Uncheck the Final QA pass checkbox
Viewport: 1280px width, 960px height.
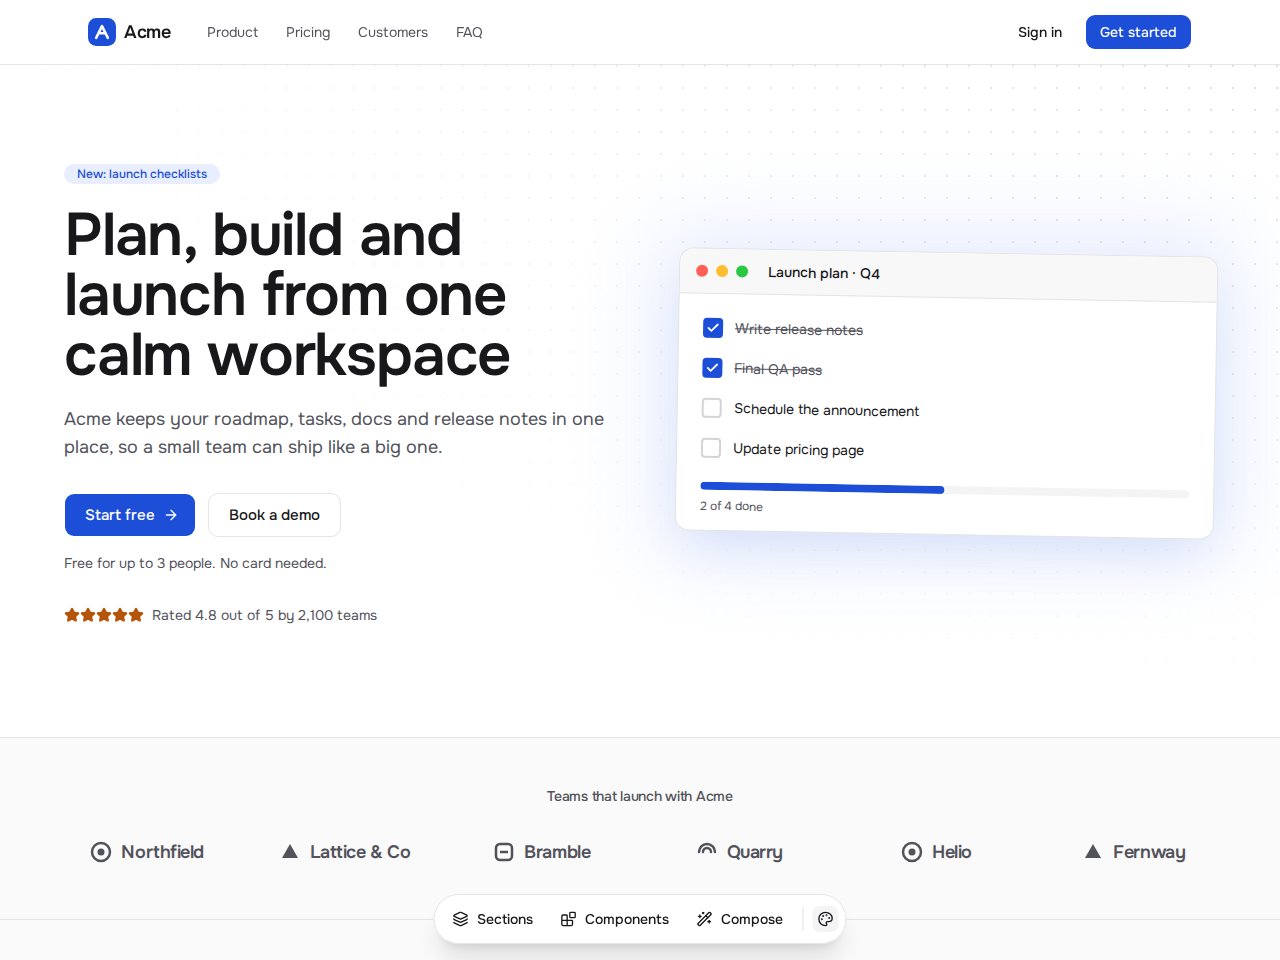tap(712, 368)
